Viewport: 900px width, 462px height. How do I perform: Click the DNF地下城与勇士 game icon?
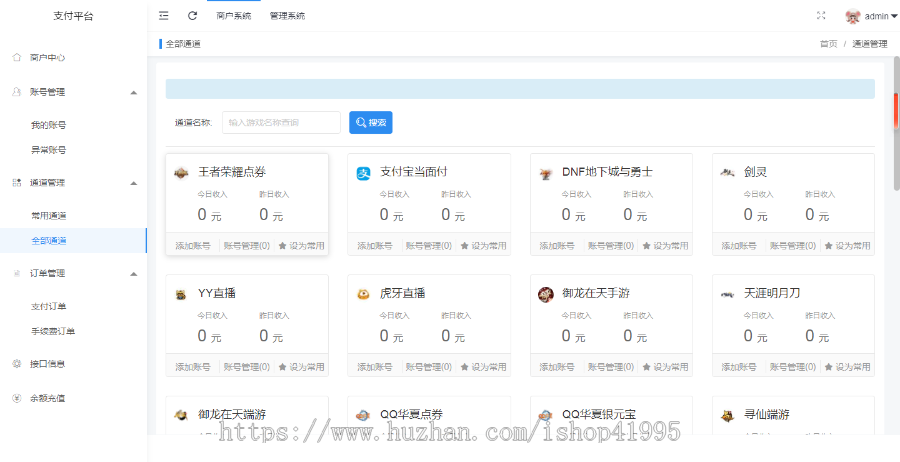coord(545,173)
